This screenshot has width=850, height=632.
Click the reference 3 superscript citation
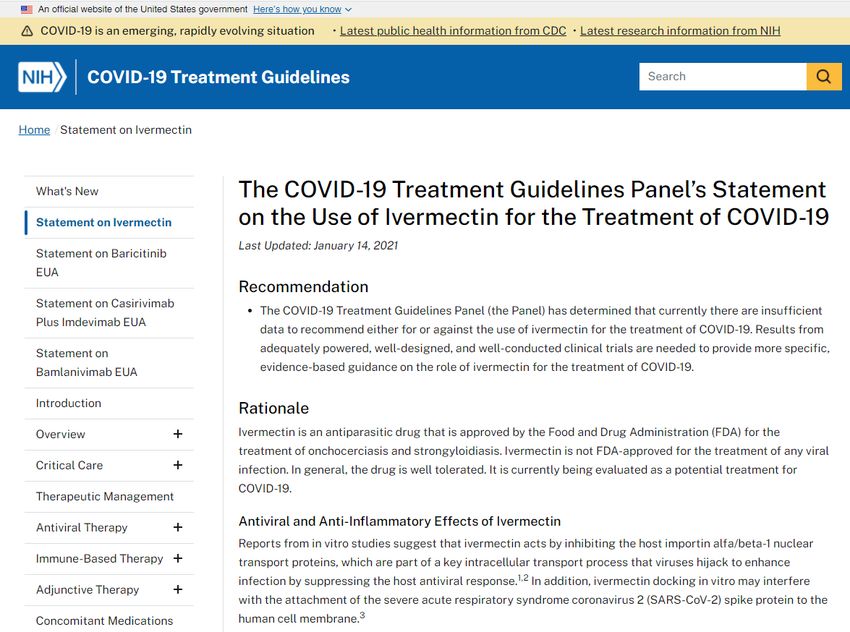[x=363, y=615]
